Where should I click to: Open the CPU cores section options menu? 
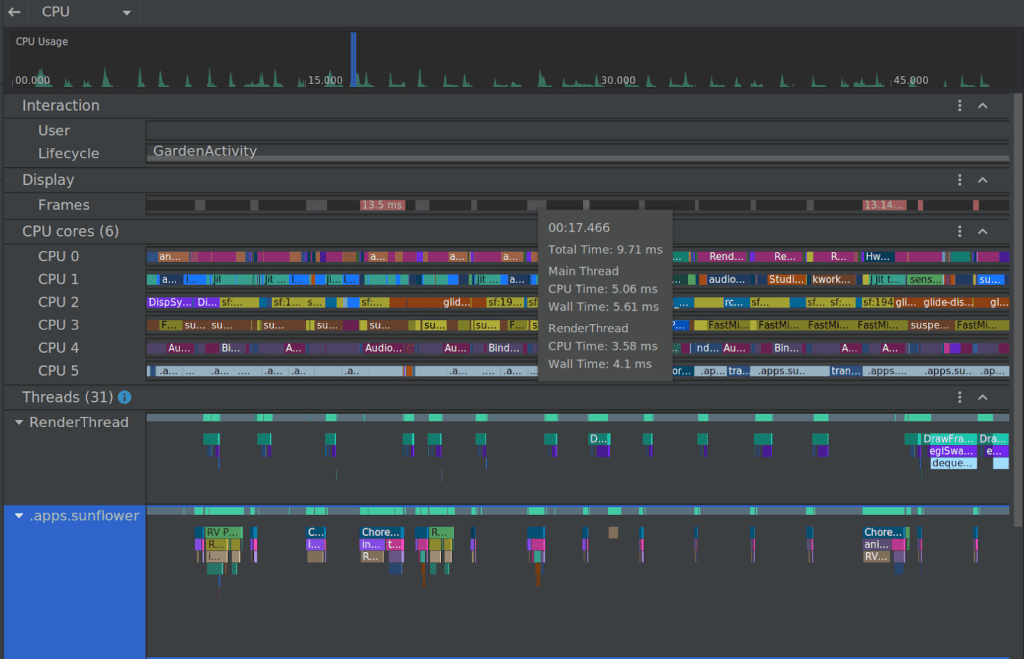click(959, 231)
